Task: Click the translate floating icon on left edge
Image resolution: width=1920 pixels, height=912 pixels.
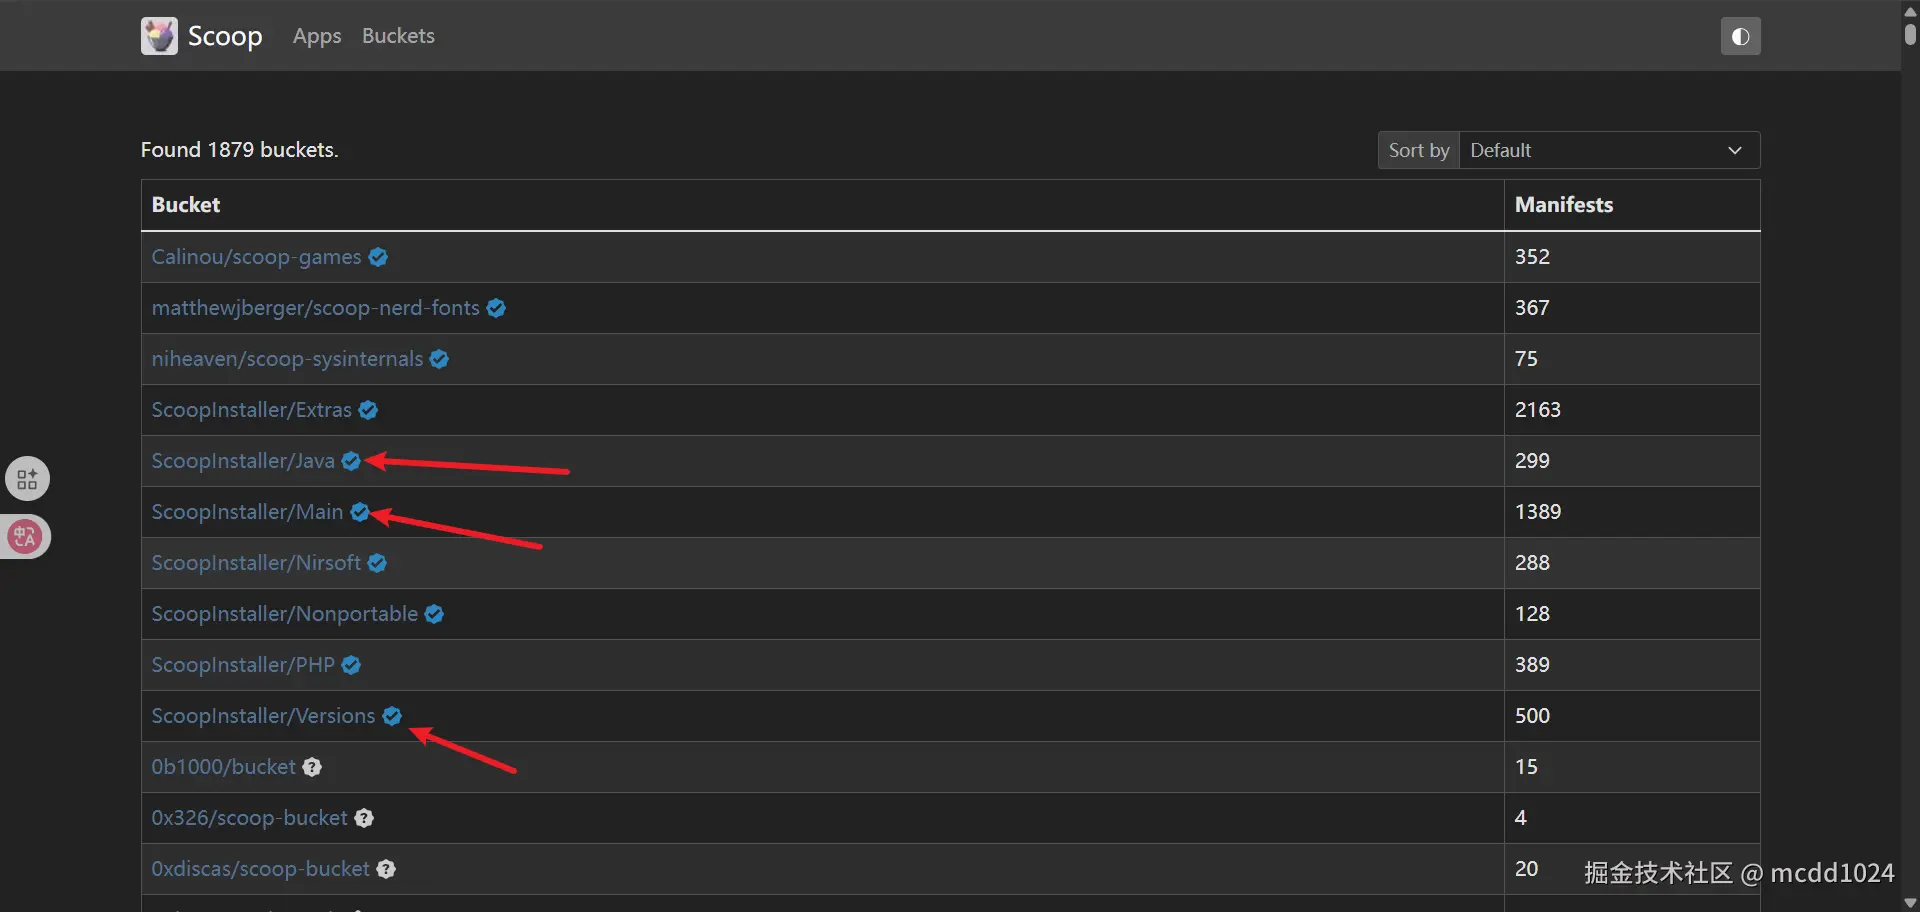Action: coord(25,537)
